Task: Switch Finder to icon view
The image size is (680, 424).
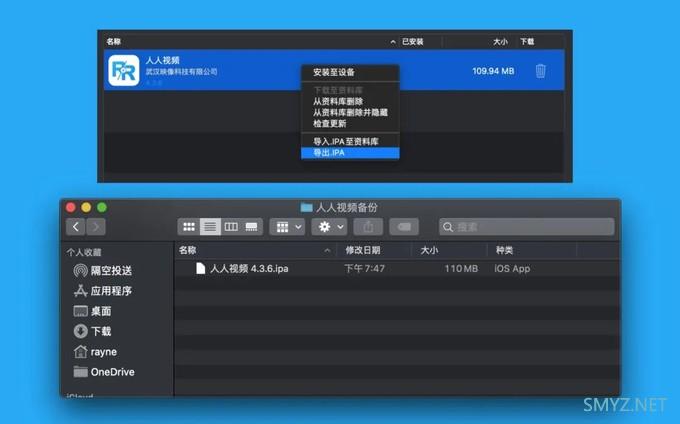Action: 189,227
